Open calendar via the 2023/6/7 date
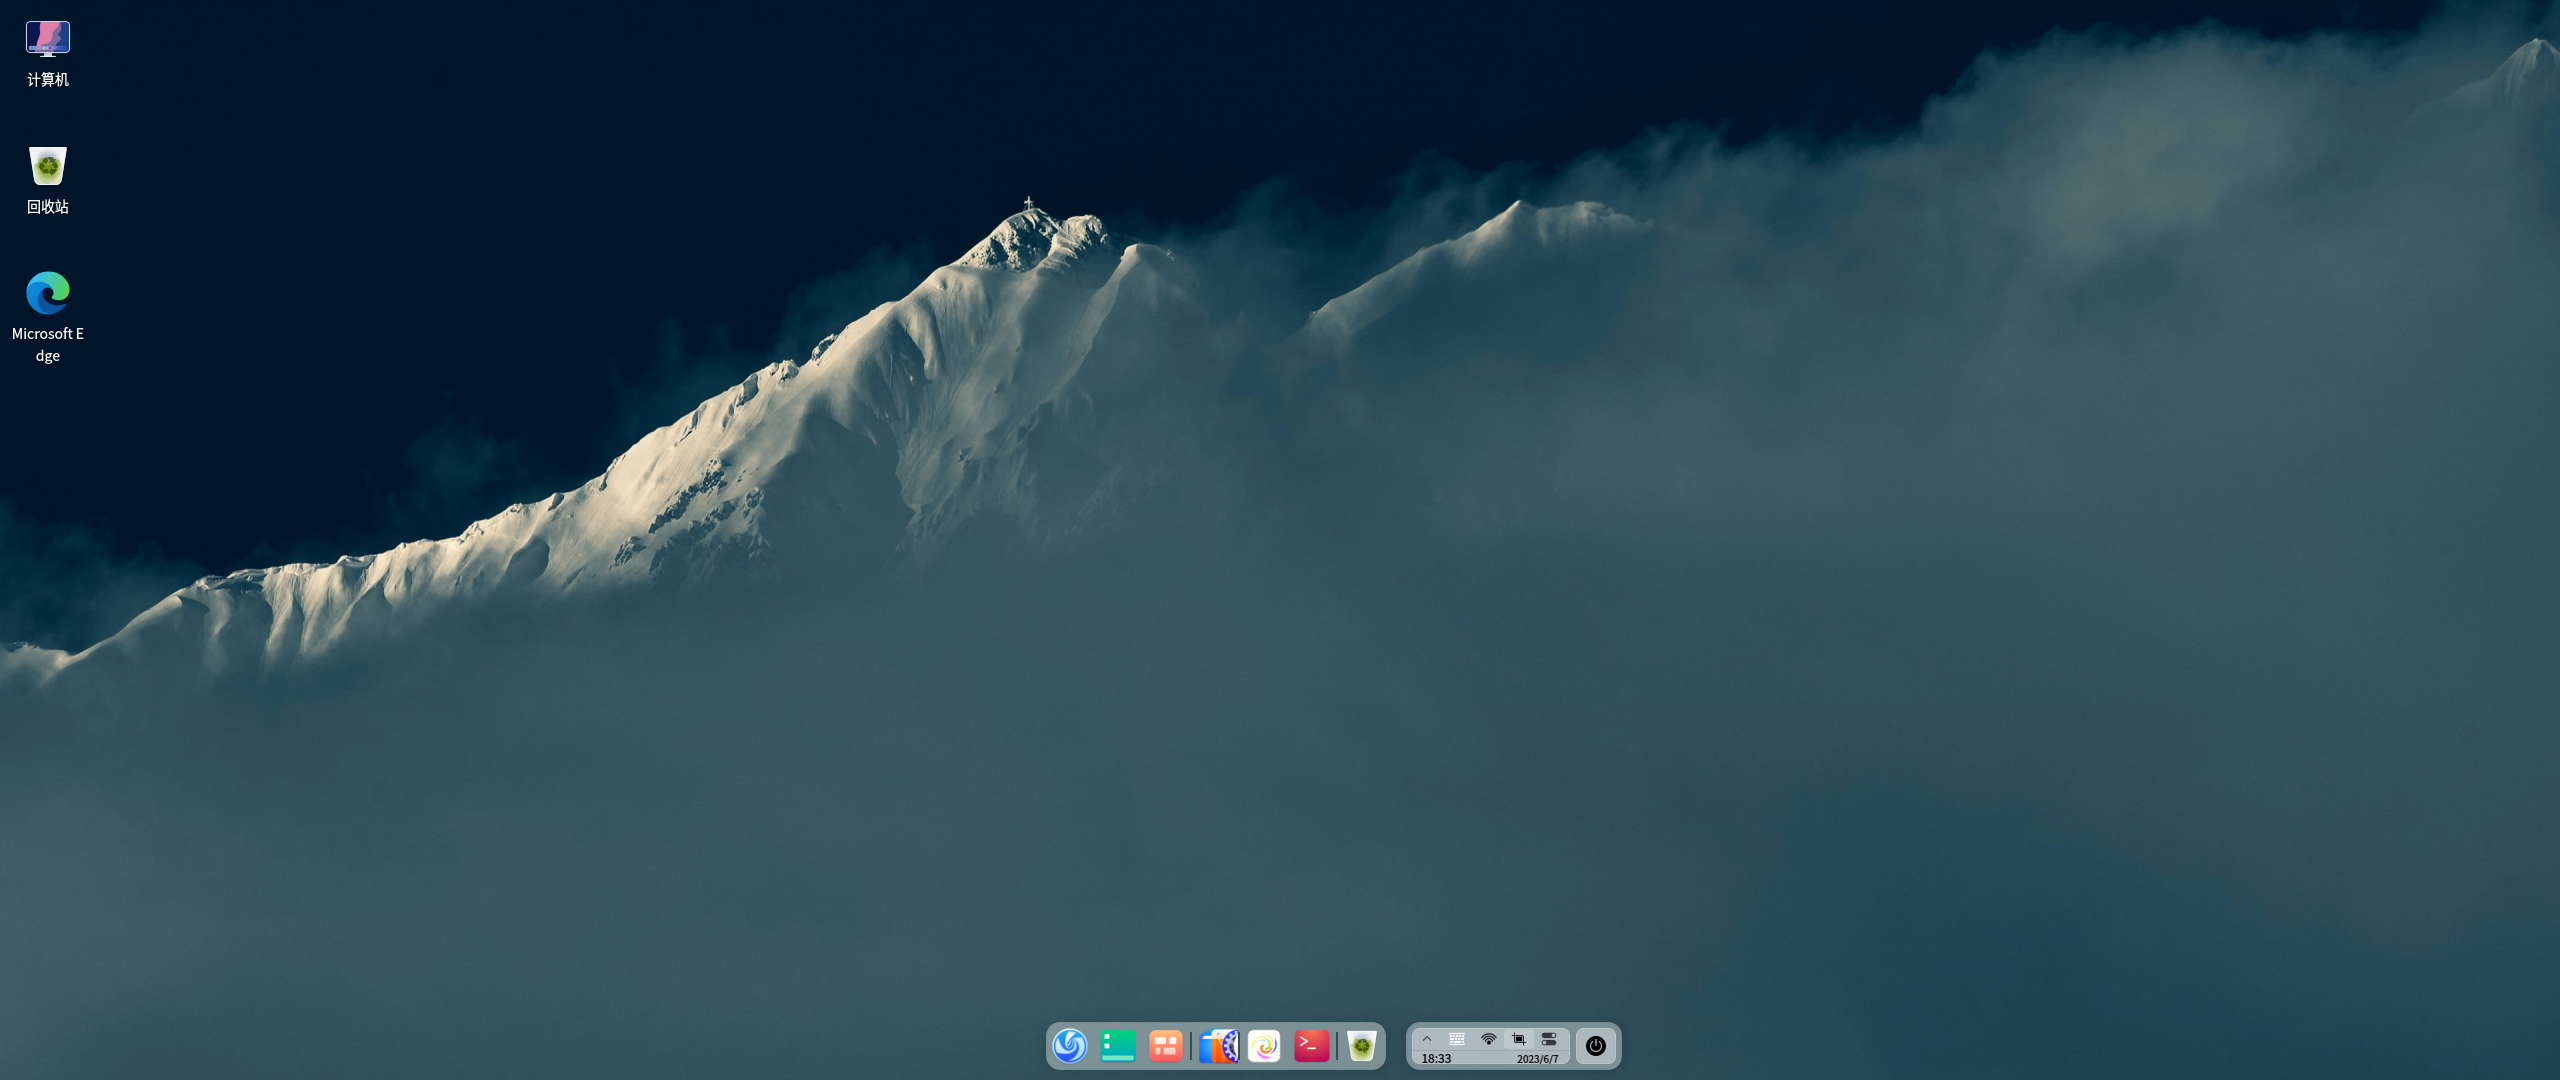The height and width of the screenshot is (1080, 2560). [x=1537, y=1059]
